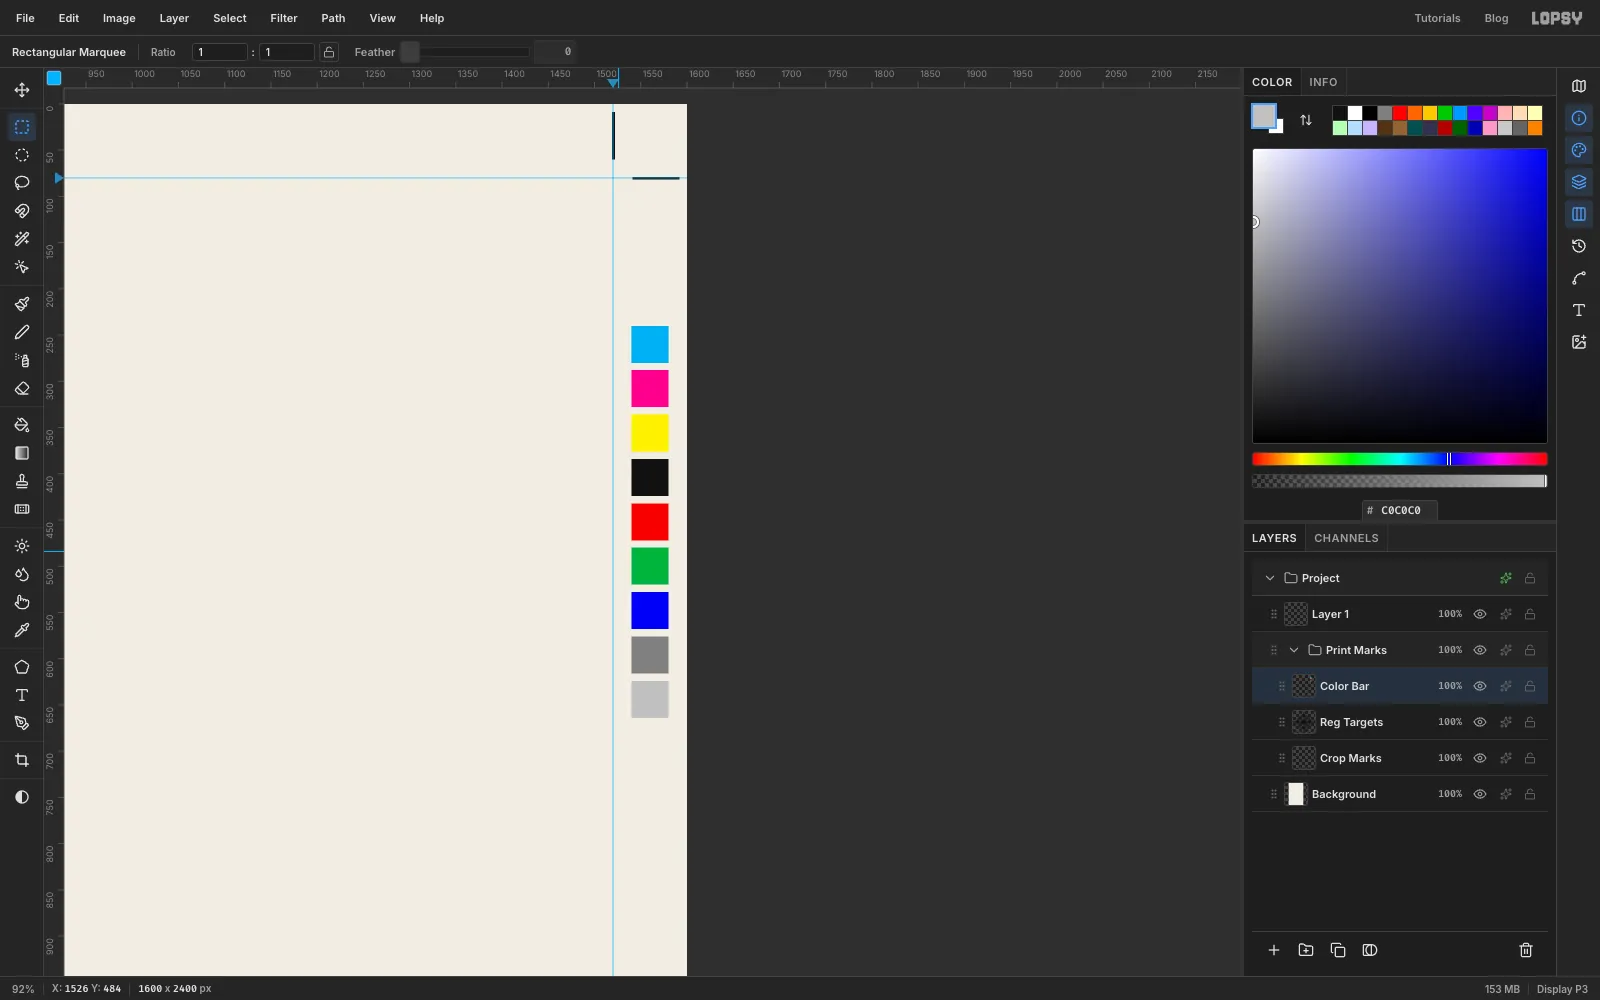The height and width of the screenshot is (1000, 1600).
Task: Click the Feather slider
Action: 465,52
